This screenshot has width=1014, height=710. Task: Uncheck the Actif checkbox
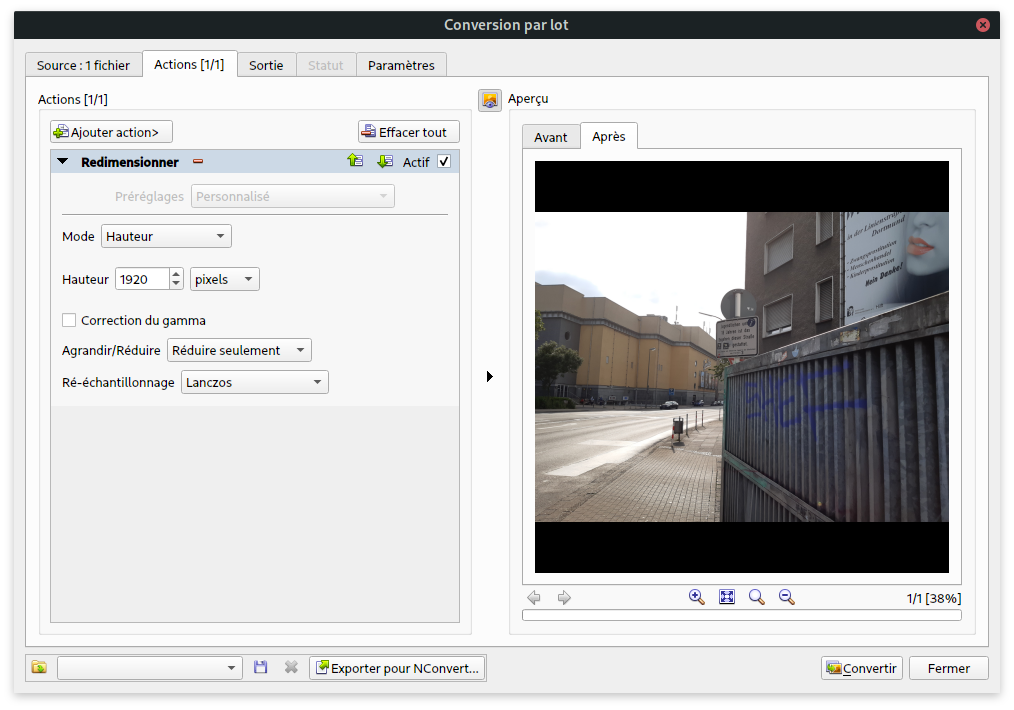coord(444,162)
